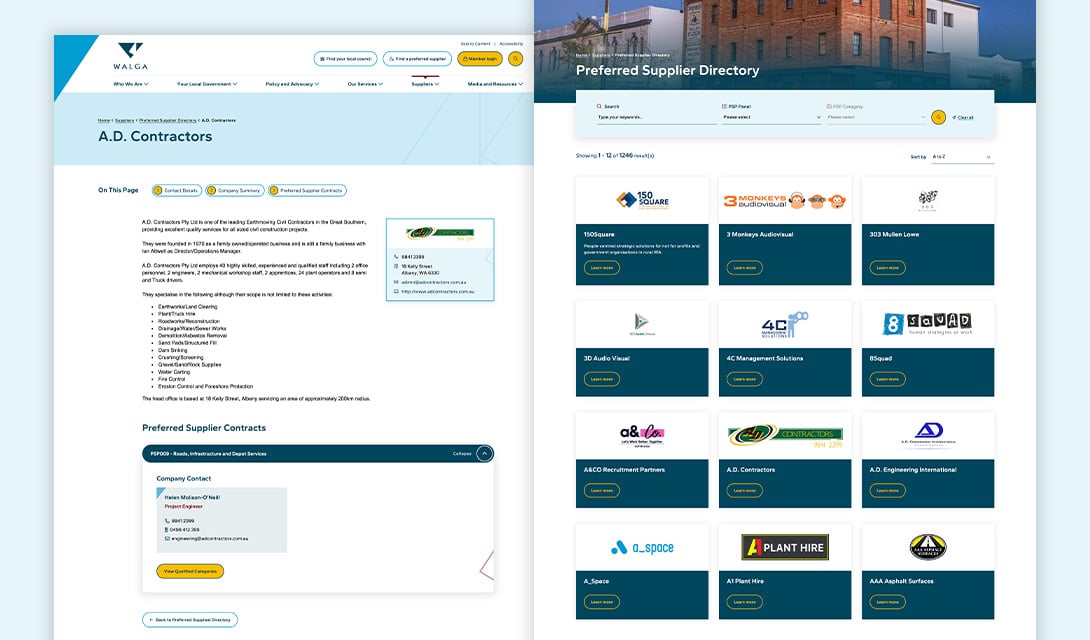Click the A1 Plant Hire logo

785,548
